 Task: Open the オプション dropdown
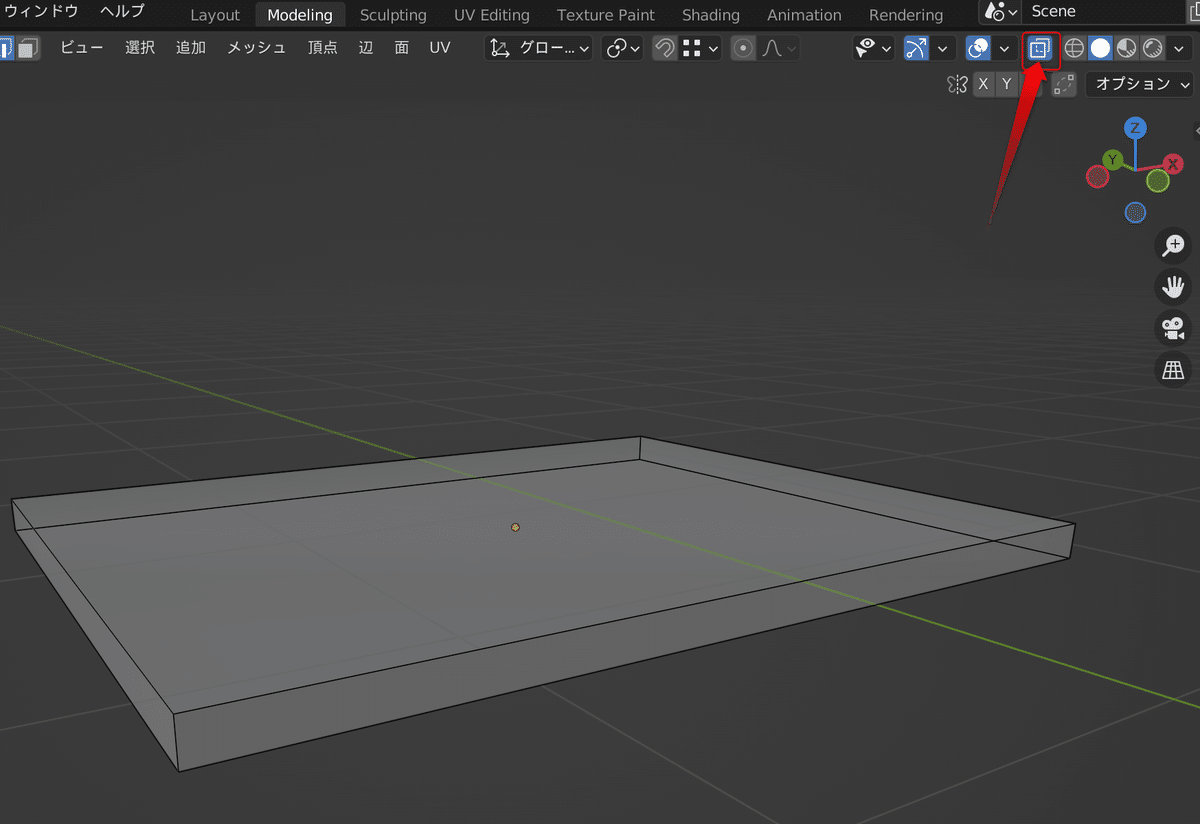[x=1139, y=84]
